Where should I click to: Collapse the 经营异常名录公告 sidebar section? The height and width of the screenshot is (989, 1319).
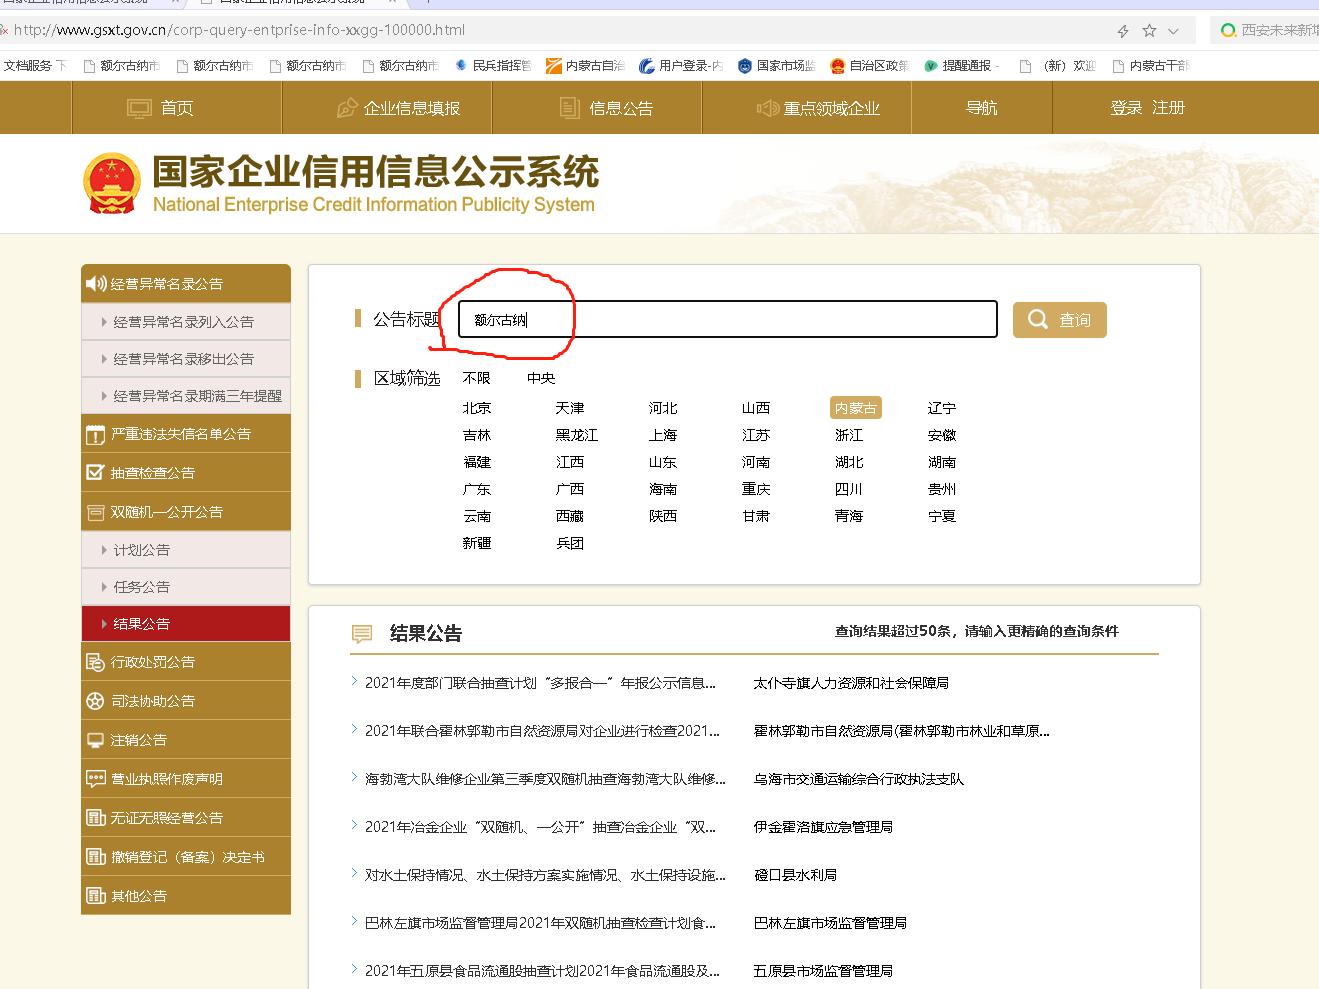pos(186,284)
